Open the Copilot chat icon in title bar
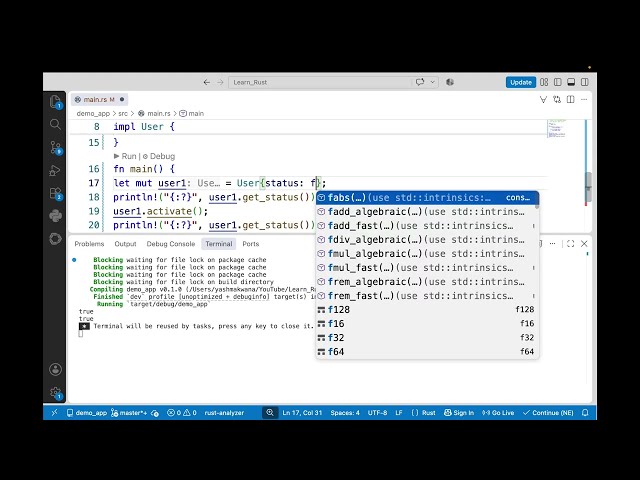640x480 pixels. pyautogui.click(x=420, y=82)
